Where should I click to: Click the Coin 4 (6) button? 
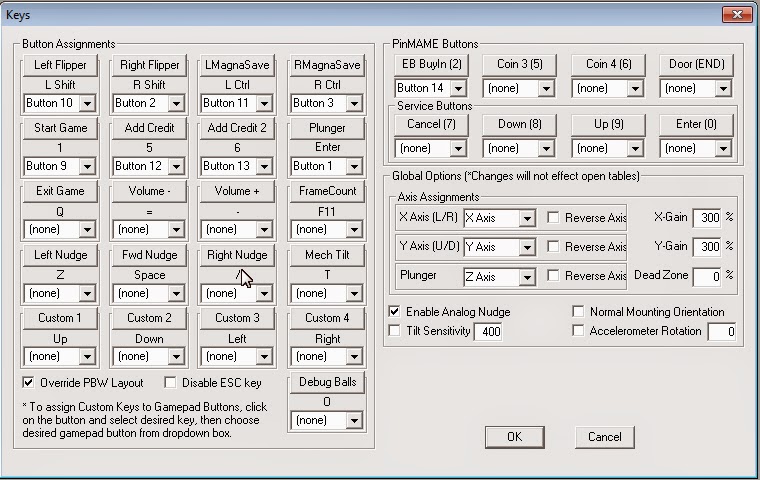pos(608,64)
